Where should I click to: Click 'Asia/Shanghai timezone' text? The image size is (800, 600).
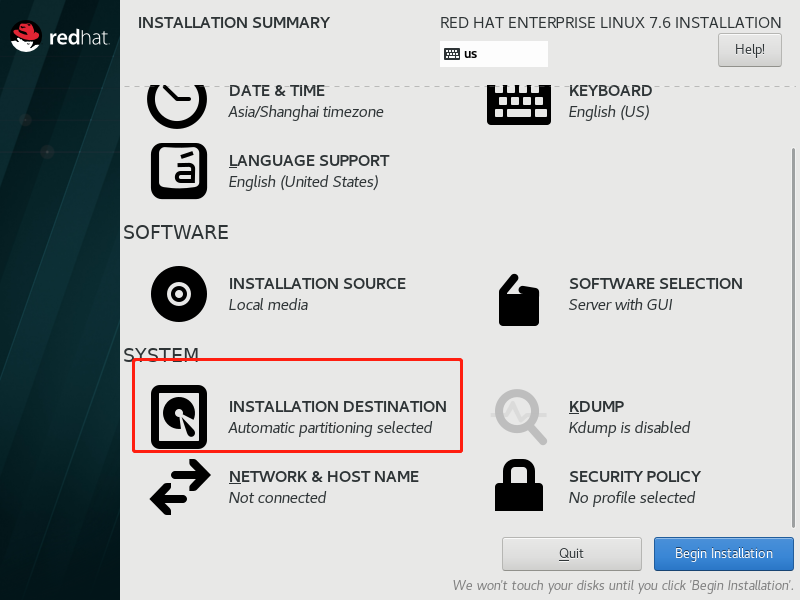306,112
